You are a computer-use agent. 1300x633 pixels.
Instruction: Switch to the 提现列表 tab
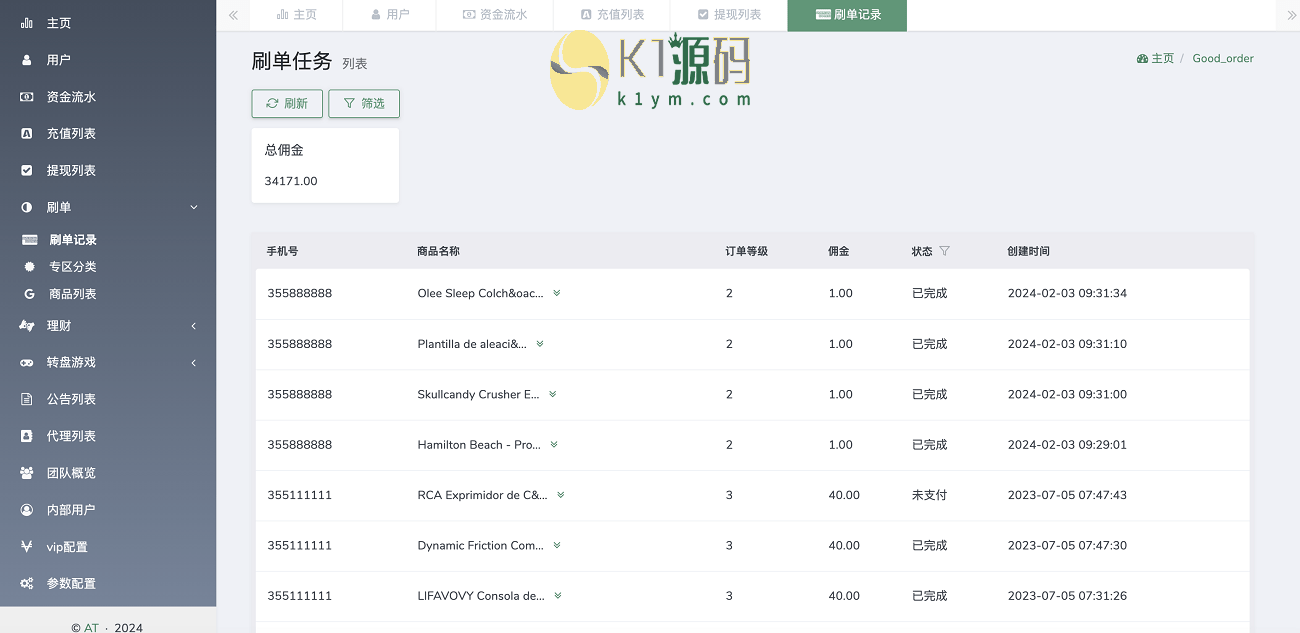729,15
